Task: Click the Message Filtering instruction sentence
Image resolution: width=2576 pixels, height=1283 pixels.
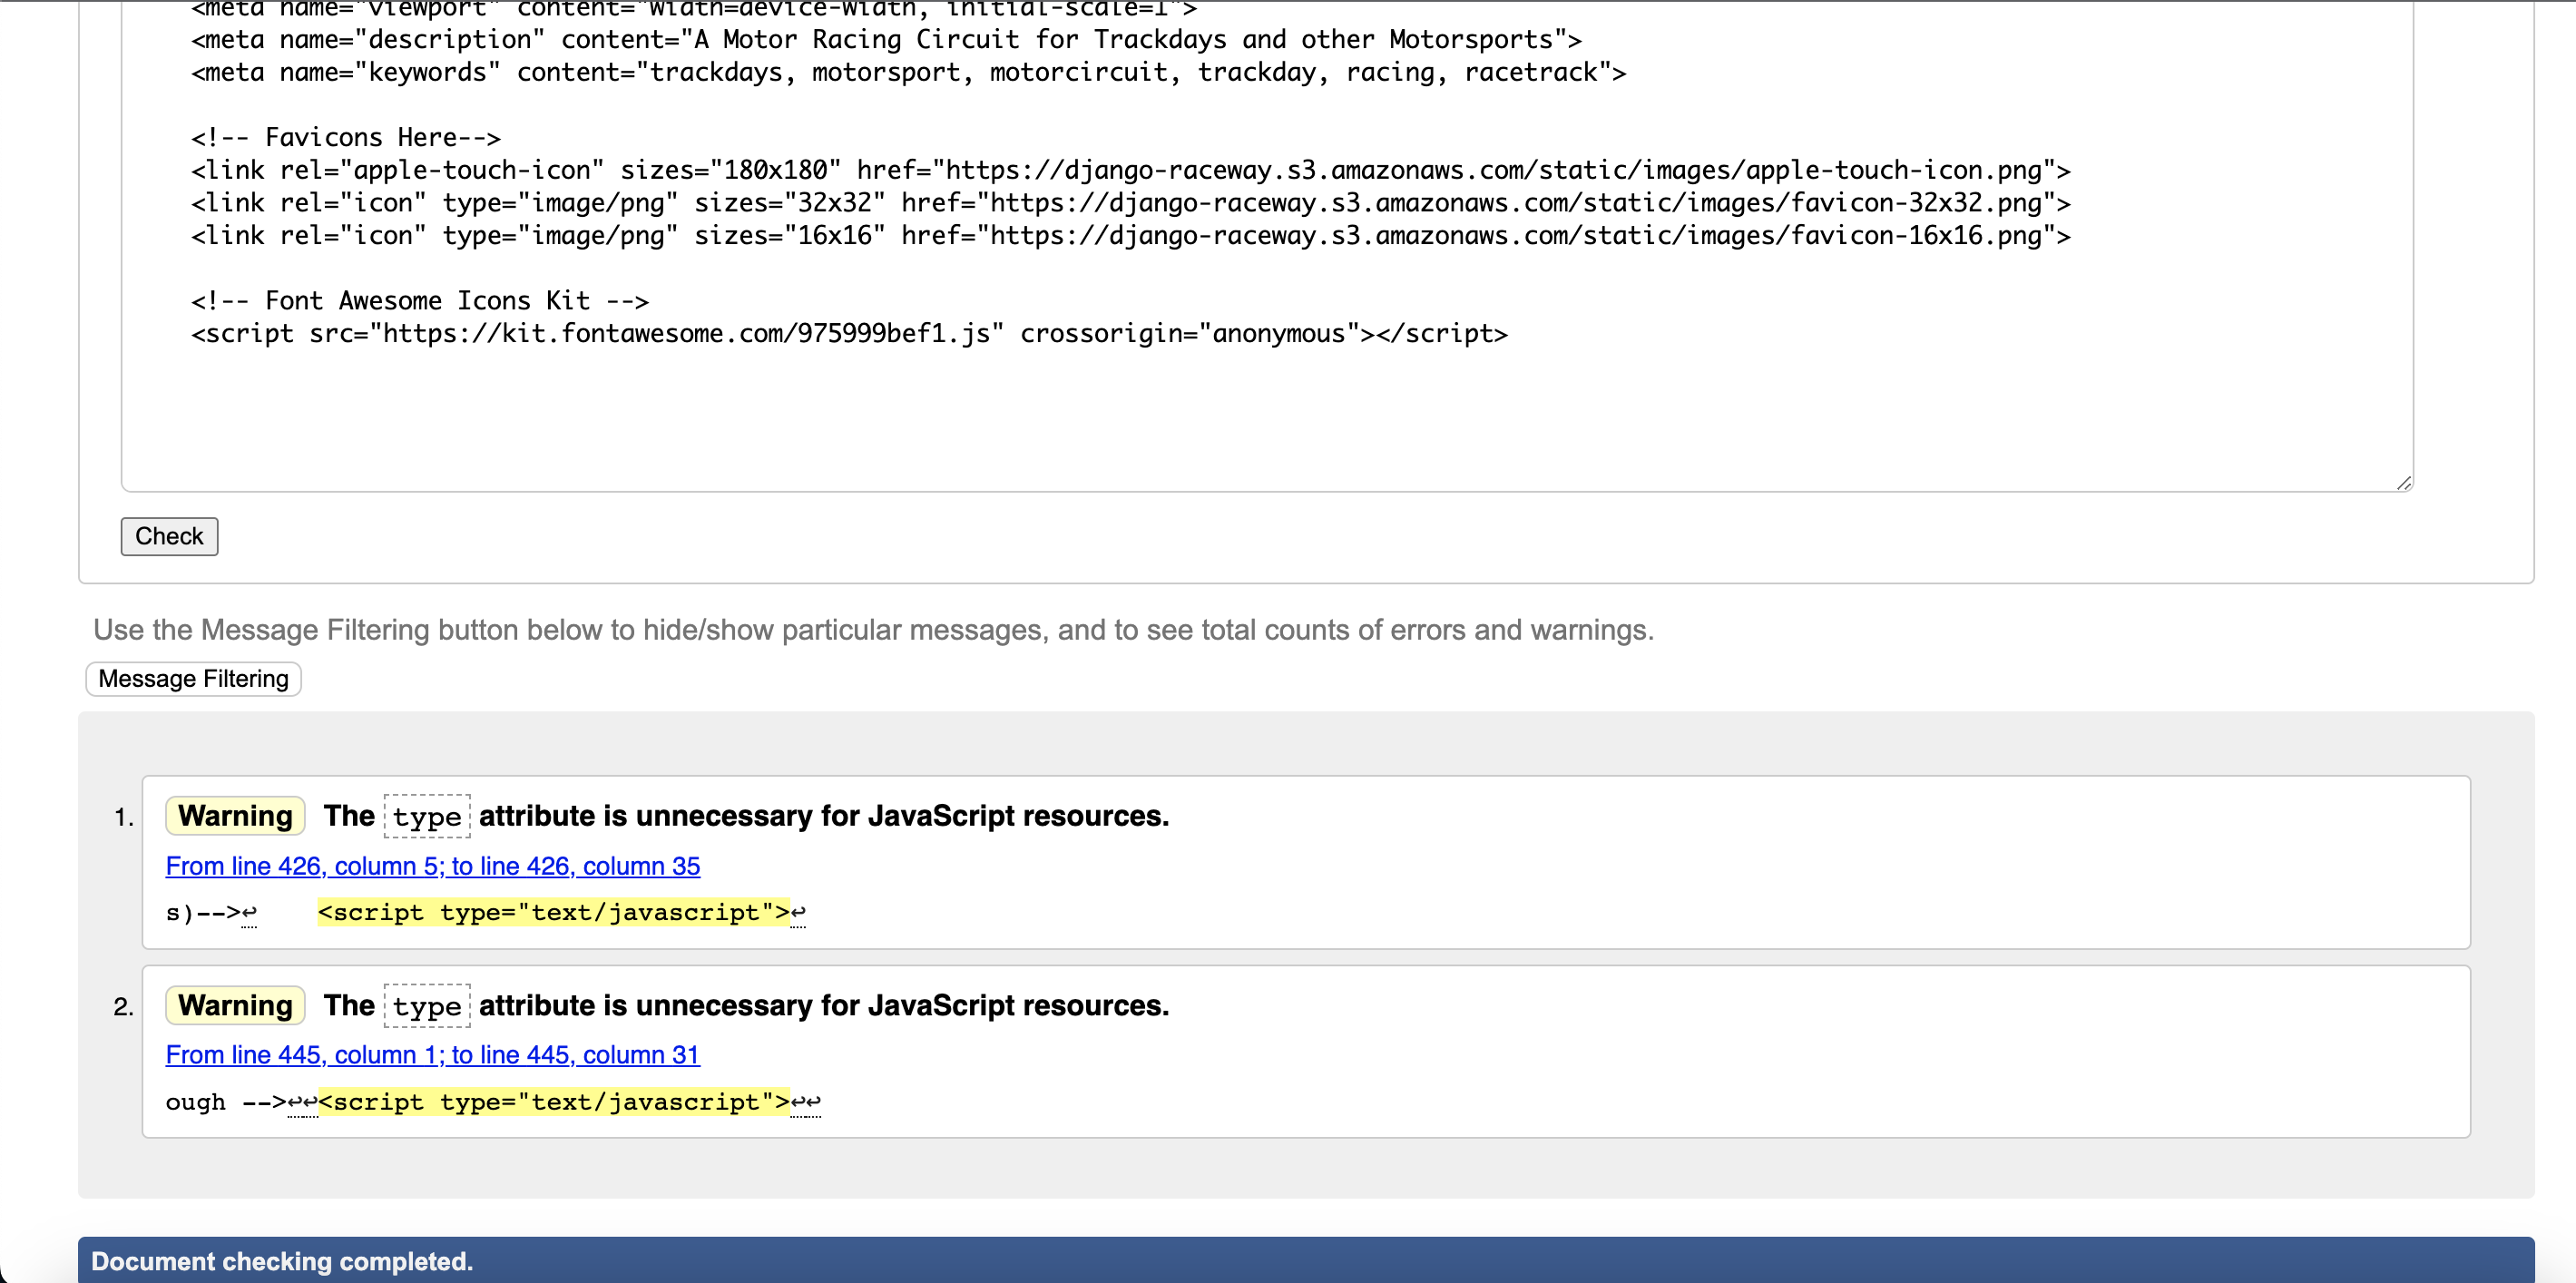Action: coord(873,630)
